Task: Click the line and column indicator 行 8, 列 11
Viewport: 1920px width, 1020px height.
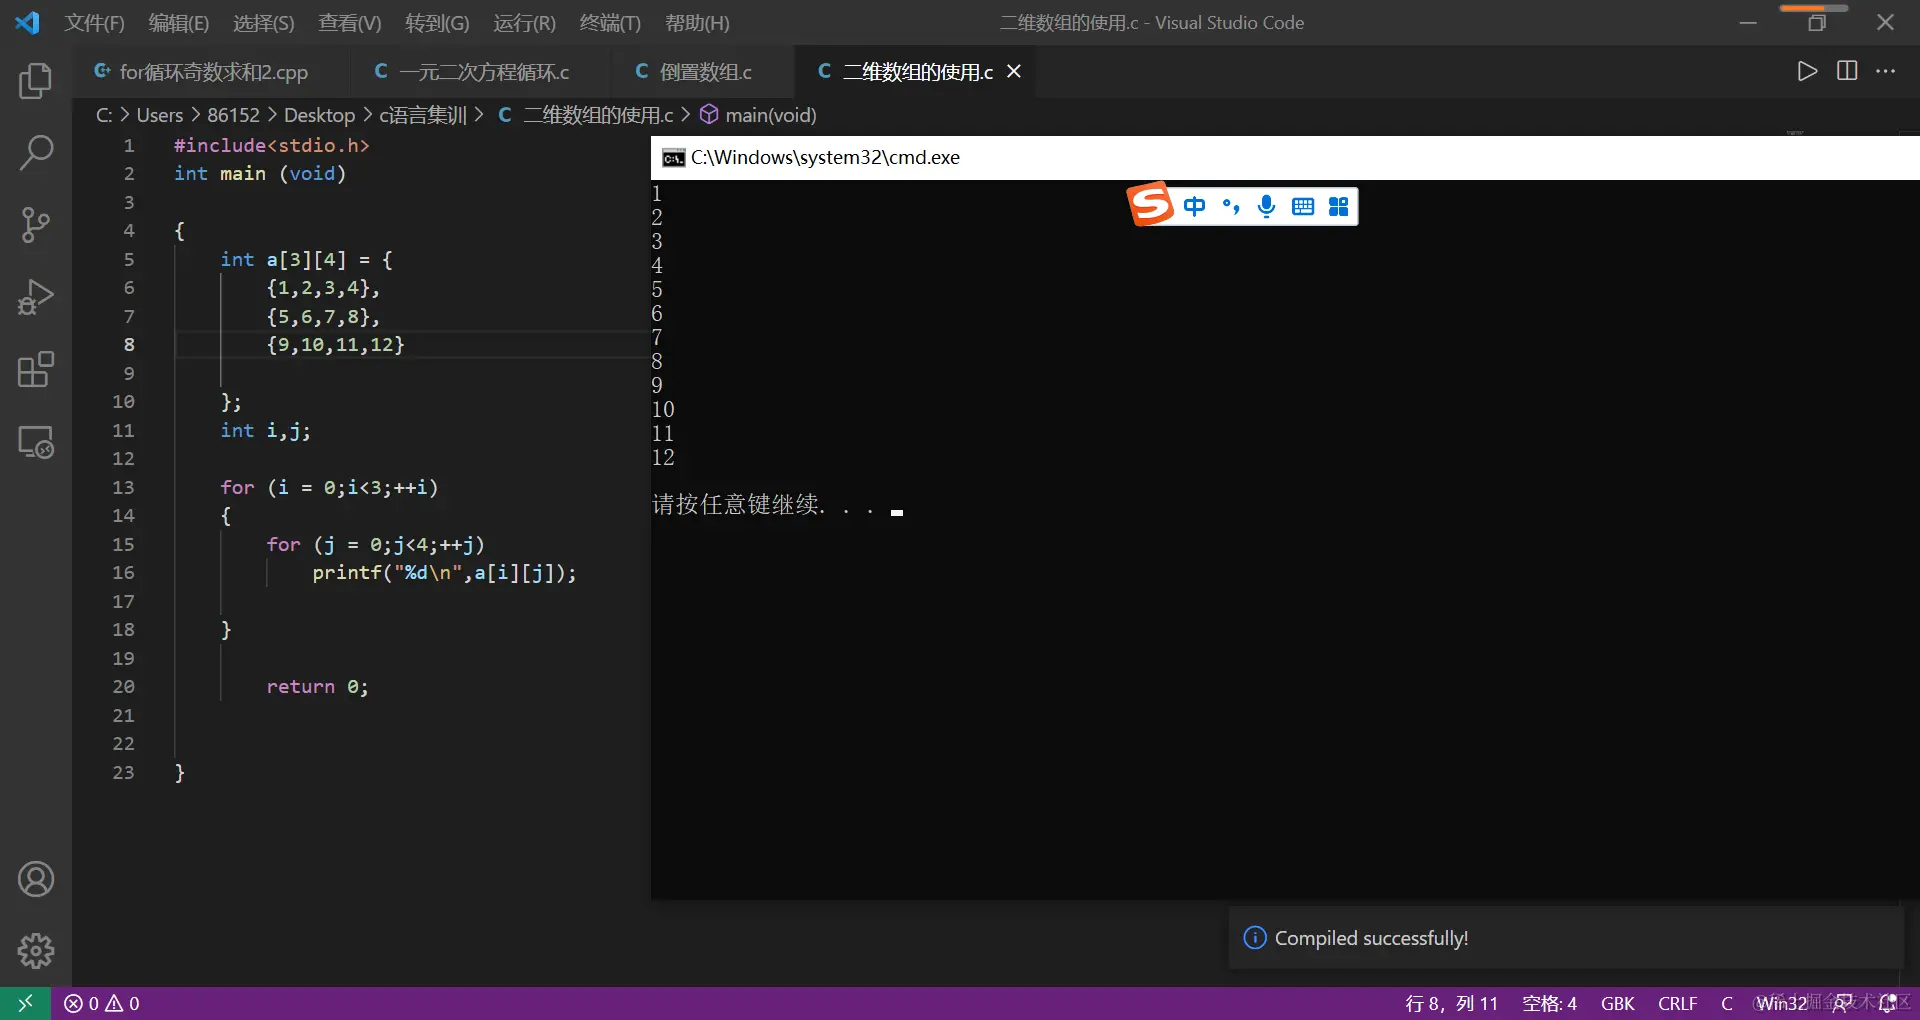Action: click(1452, 1003)
